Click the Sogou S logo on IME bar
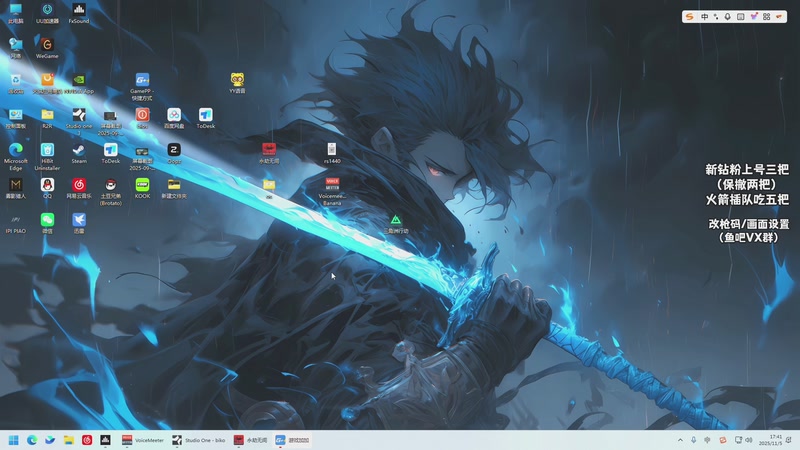 [x=690, y=17]
